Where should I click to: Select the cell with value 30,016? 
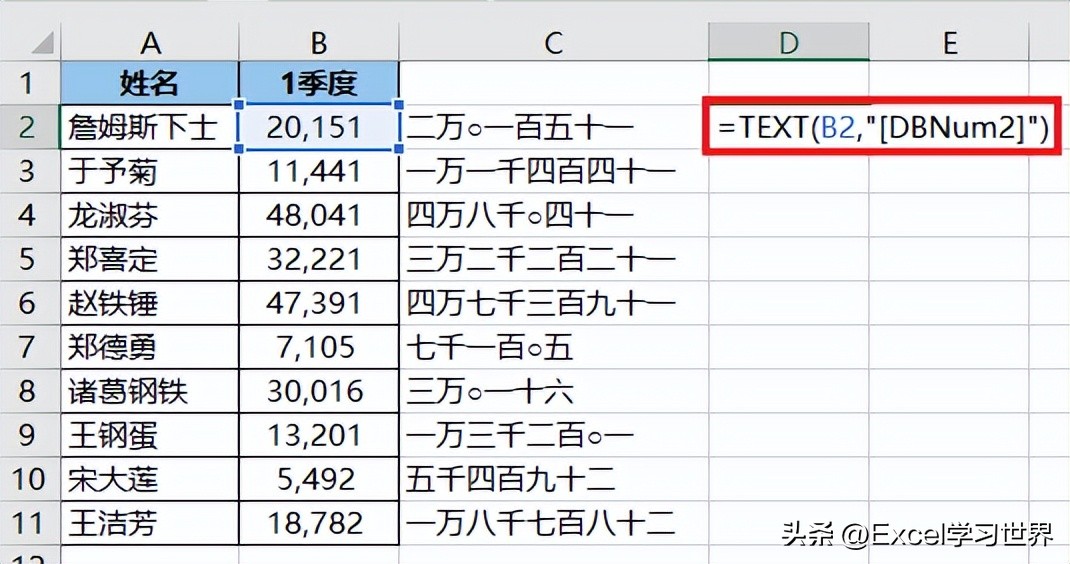(319, 391)
